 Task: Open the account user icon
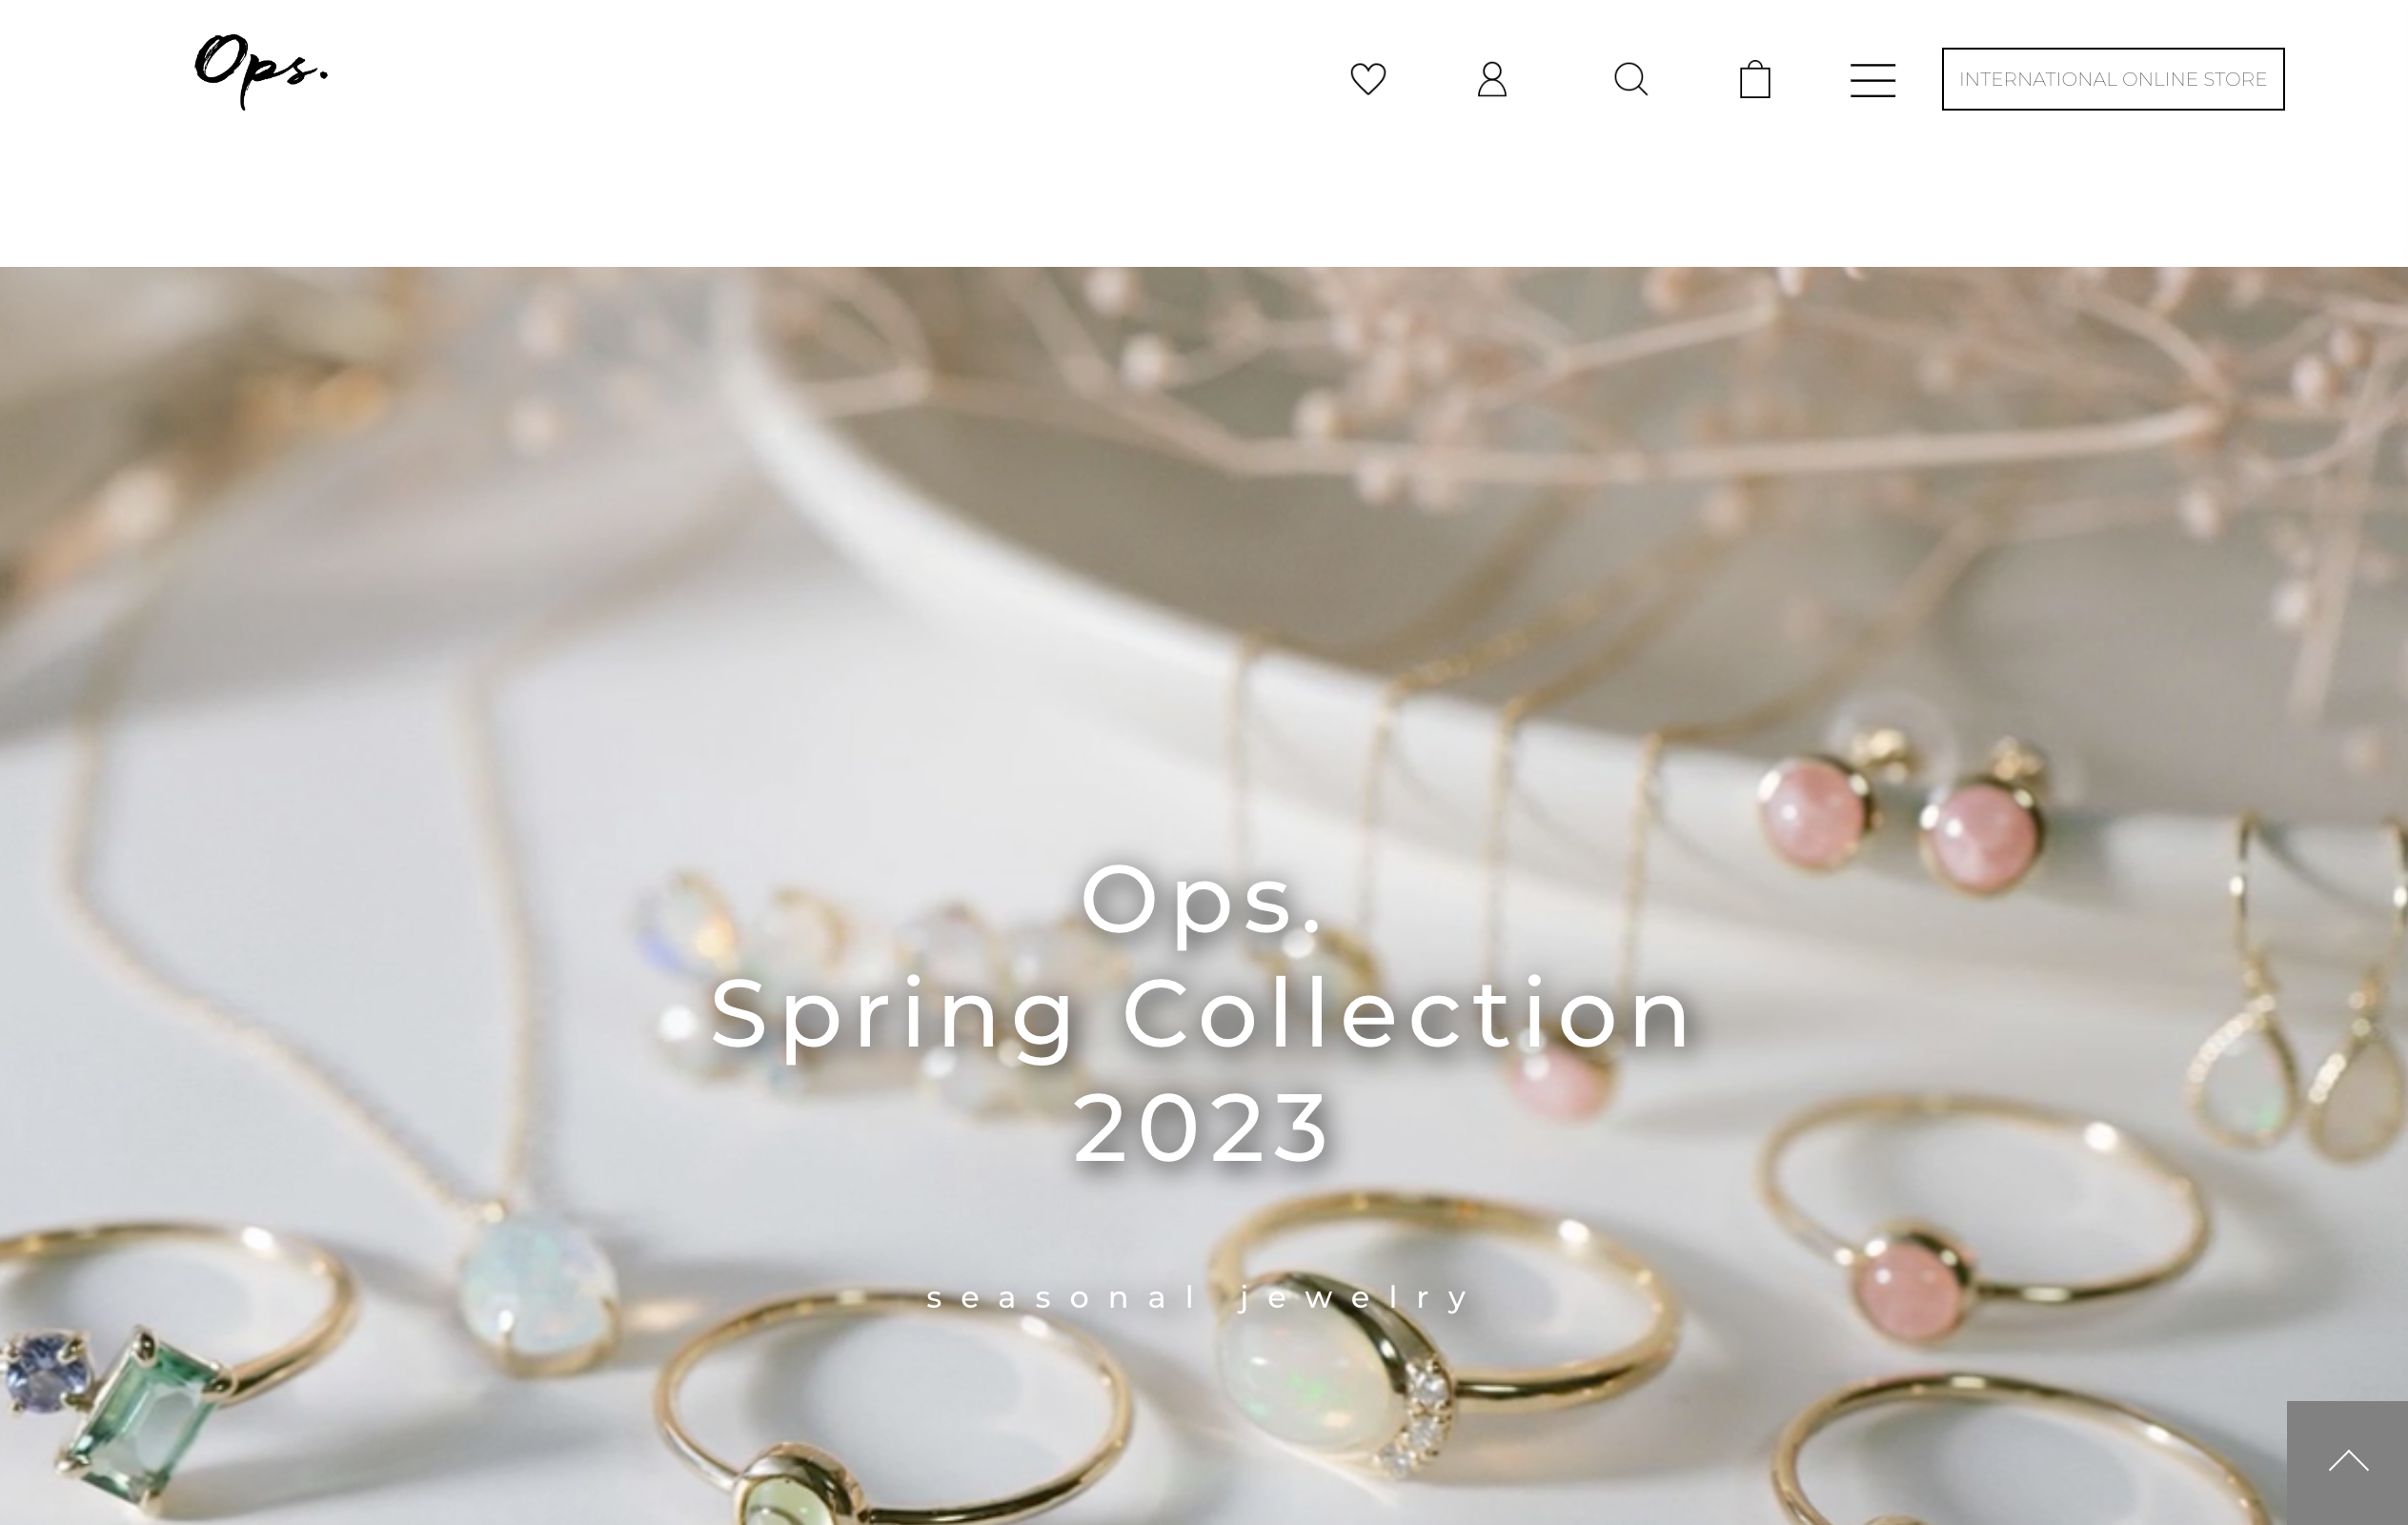[x=1492, y=79]
